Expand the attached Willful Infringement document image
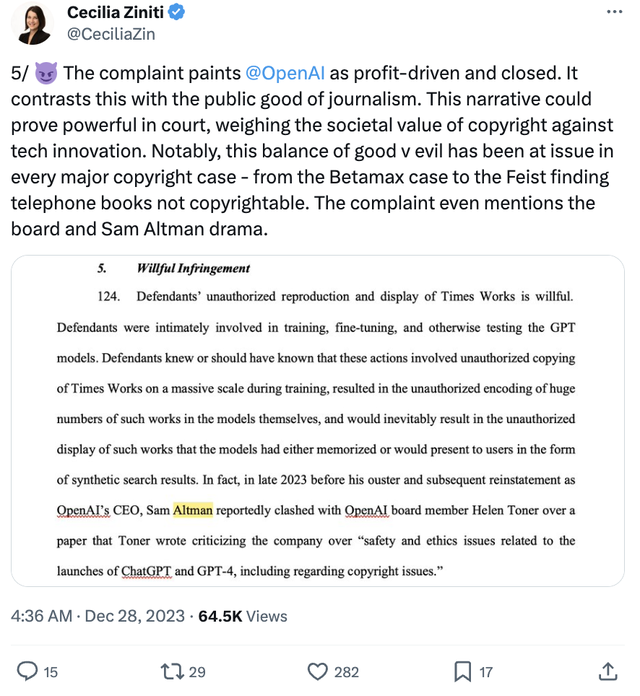The width and height of the screenshot is (640, 696). coord(316,421)
